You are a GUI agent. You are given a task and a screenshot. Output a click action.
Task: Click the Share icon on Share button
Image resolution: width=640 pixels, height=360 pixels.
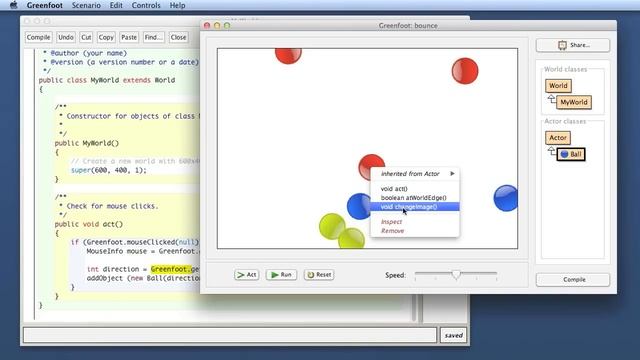click(562, 45)
